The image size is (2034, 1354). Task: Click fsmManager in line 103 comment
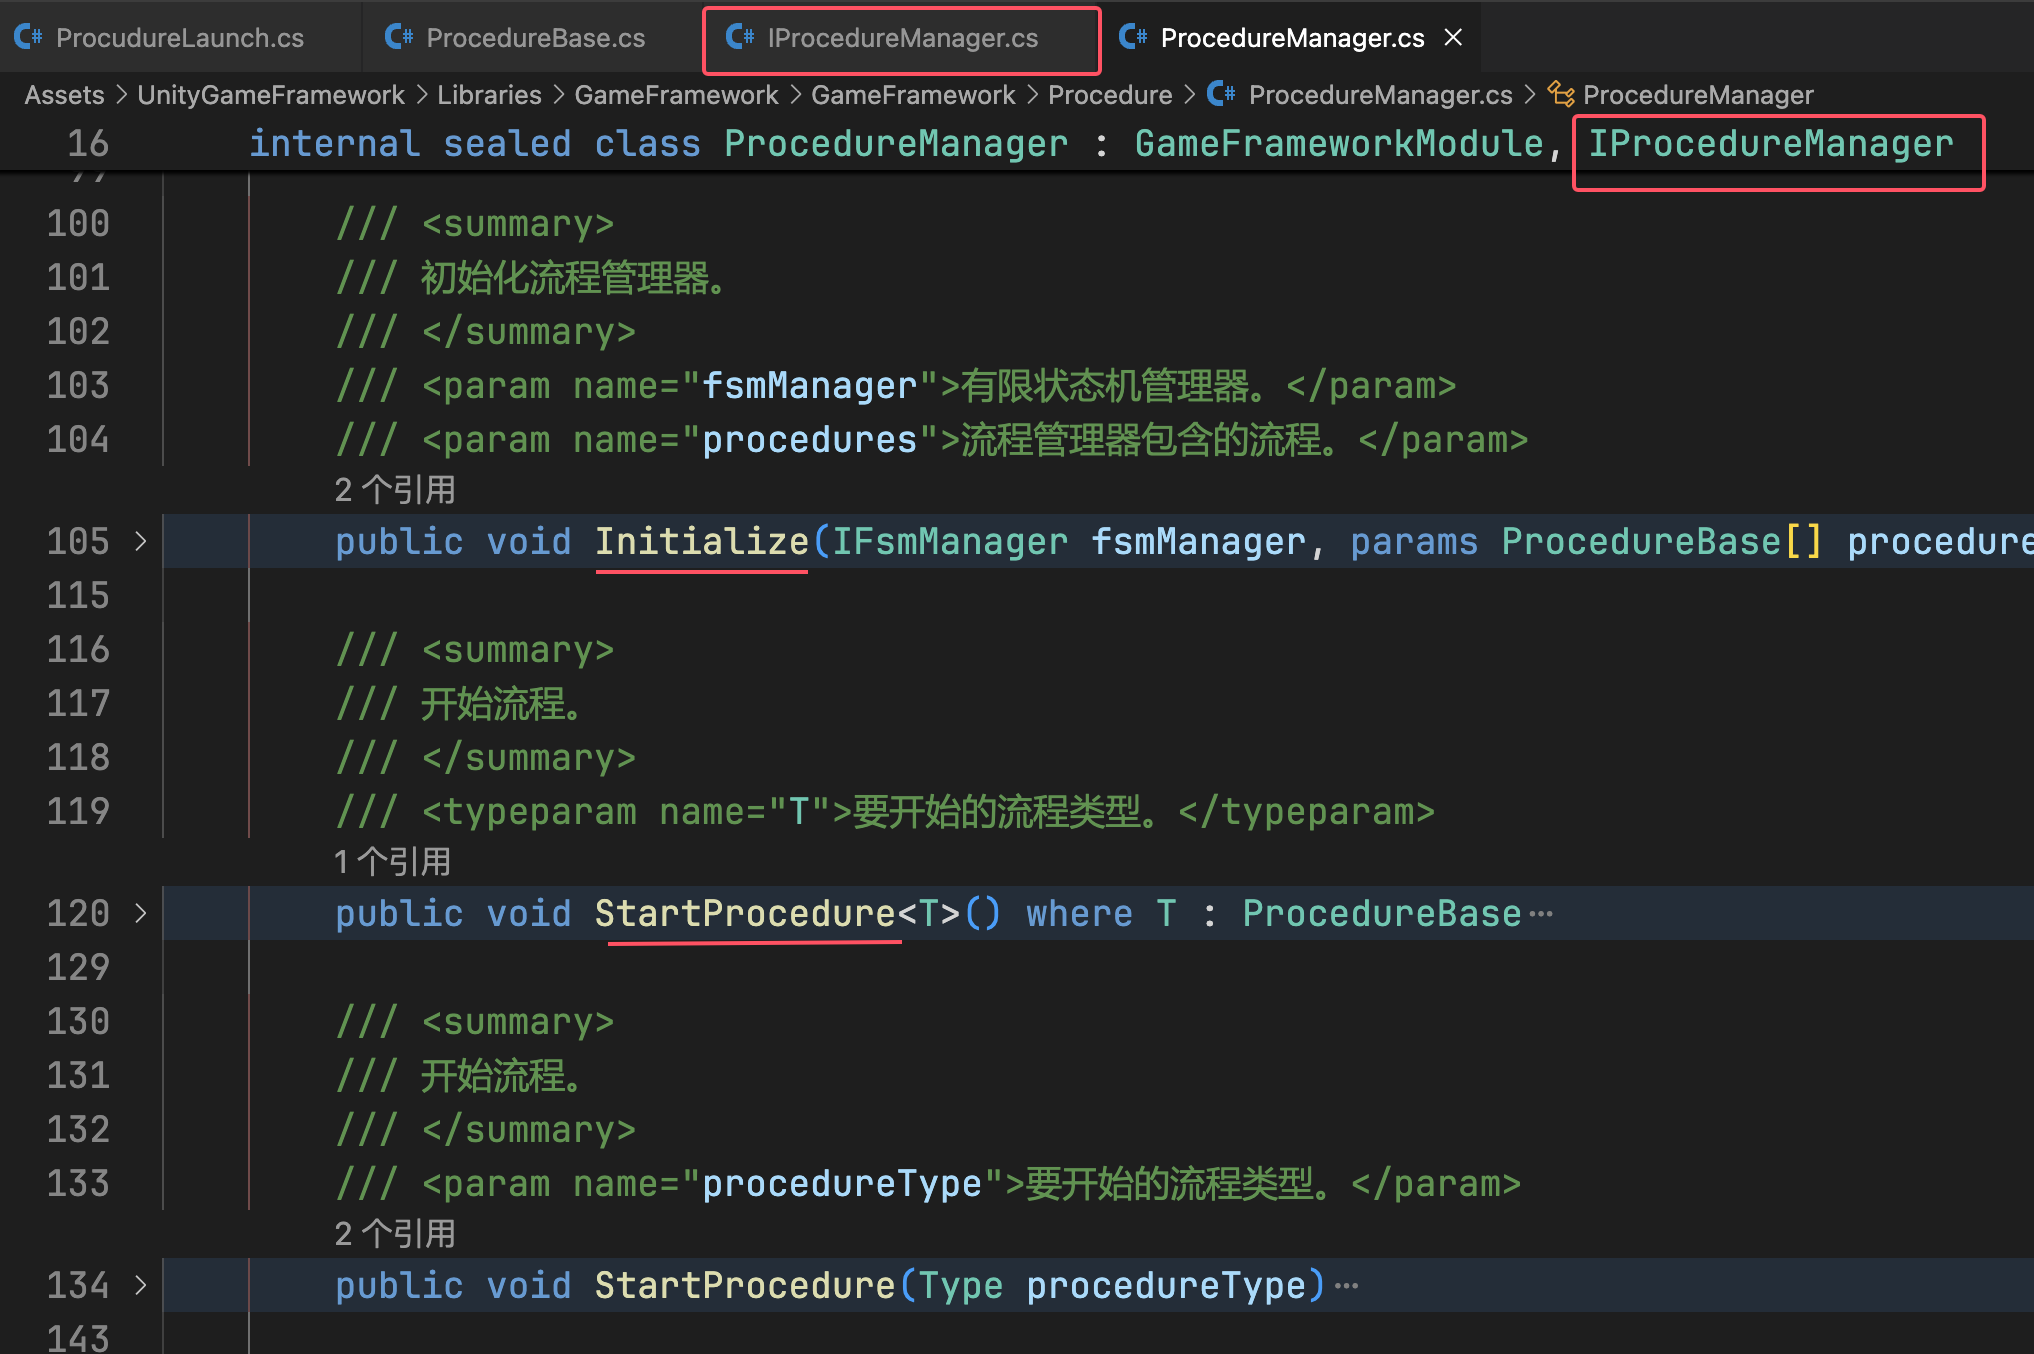tap(809, 385)
